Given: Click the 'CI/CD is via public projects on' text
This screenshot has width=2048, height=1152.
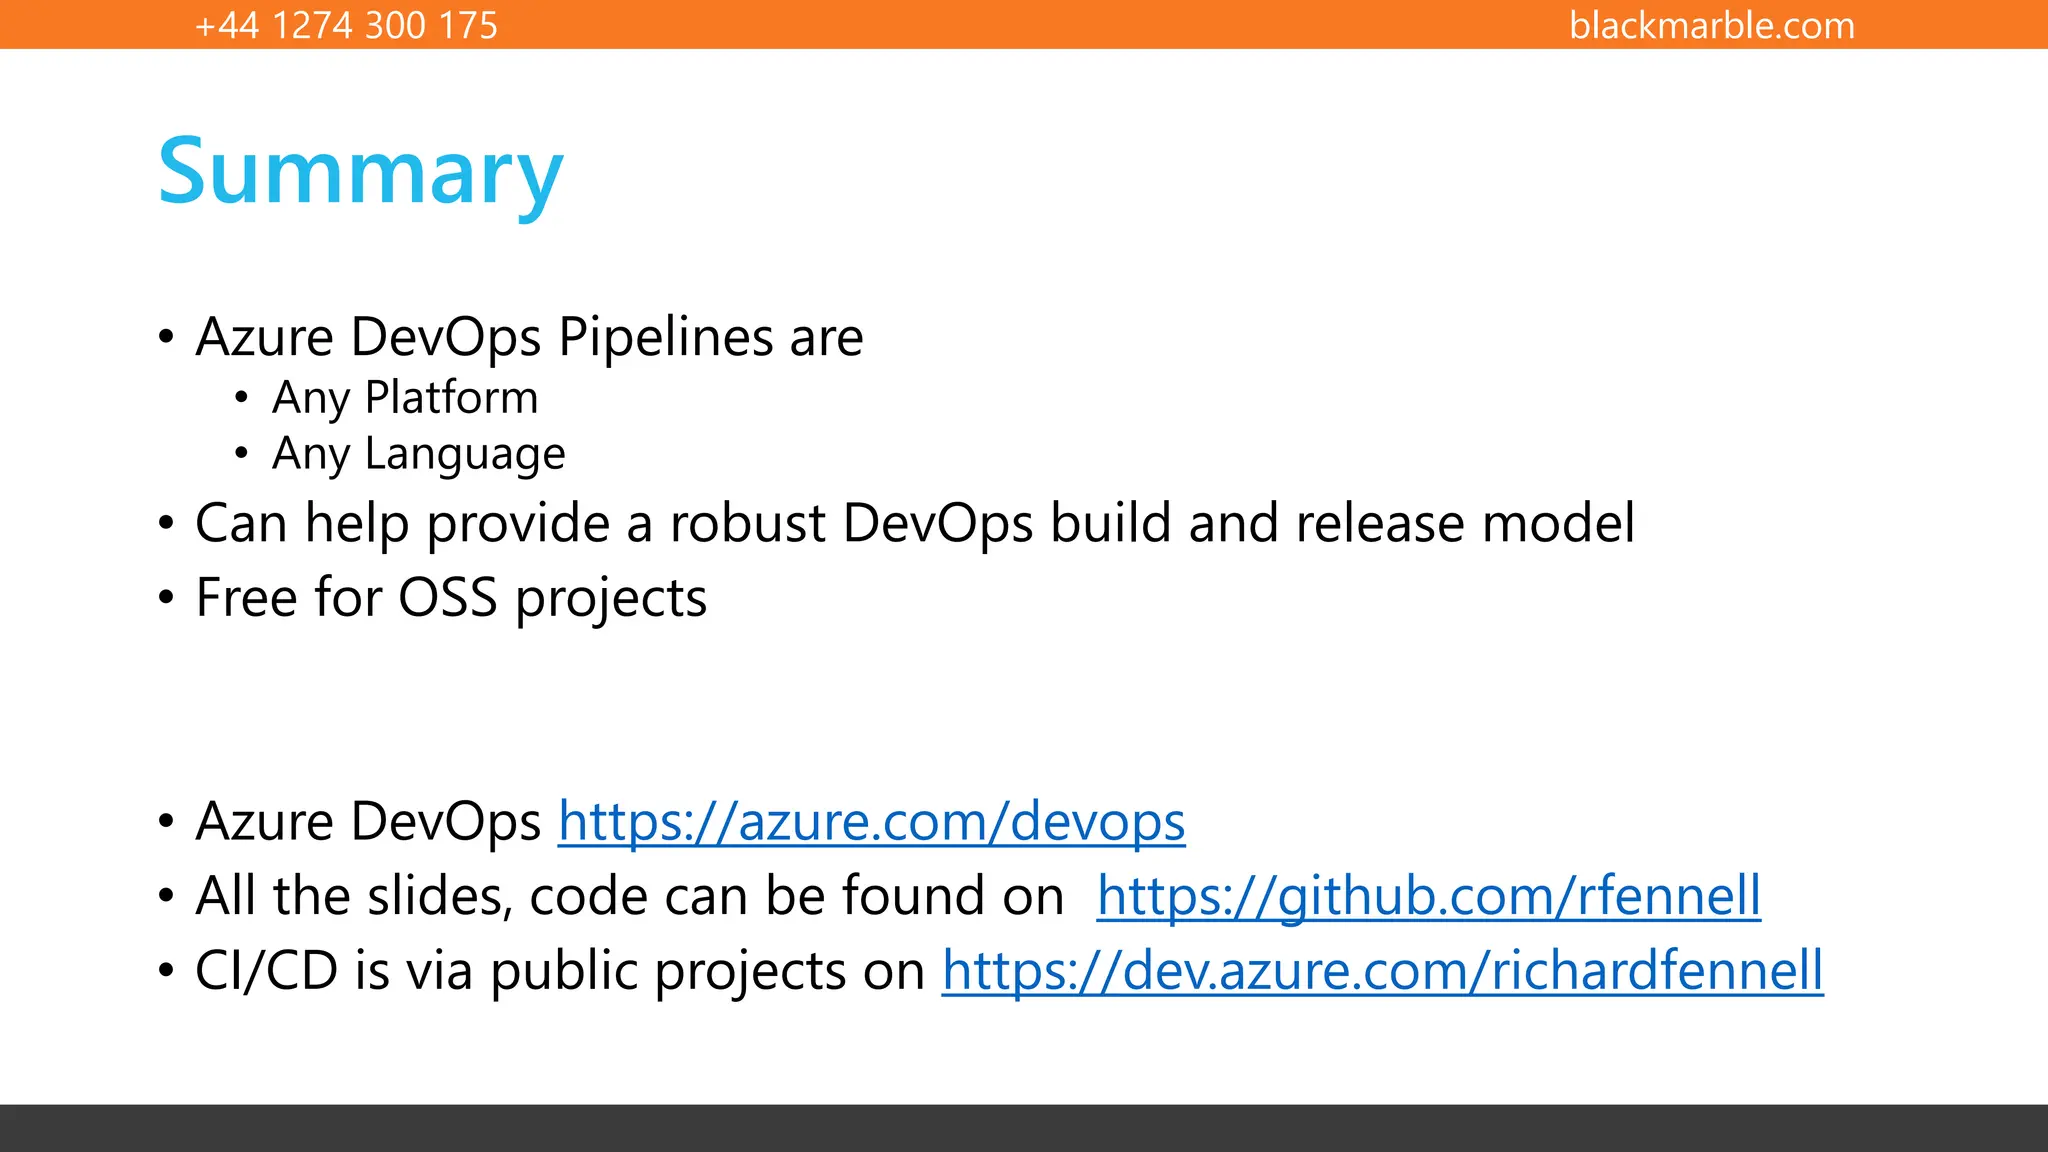Looking at the screenshot, I should tap(560, 971).
